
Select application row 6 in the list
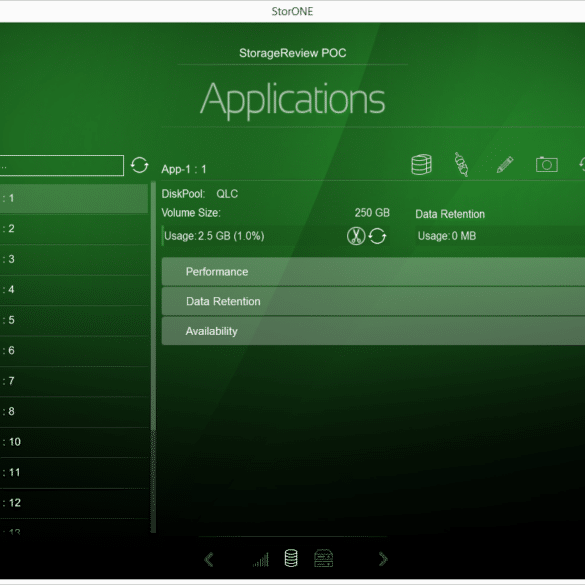coord(74,351)
